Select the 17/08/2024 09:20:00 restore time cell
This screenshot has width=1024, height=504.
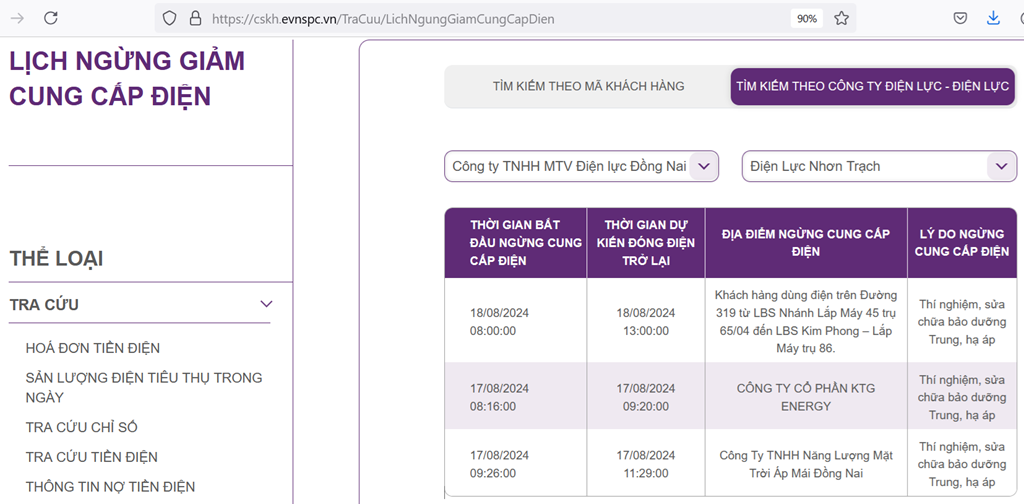point(646,397)
